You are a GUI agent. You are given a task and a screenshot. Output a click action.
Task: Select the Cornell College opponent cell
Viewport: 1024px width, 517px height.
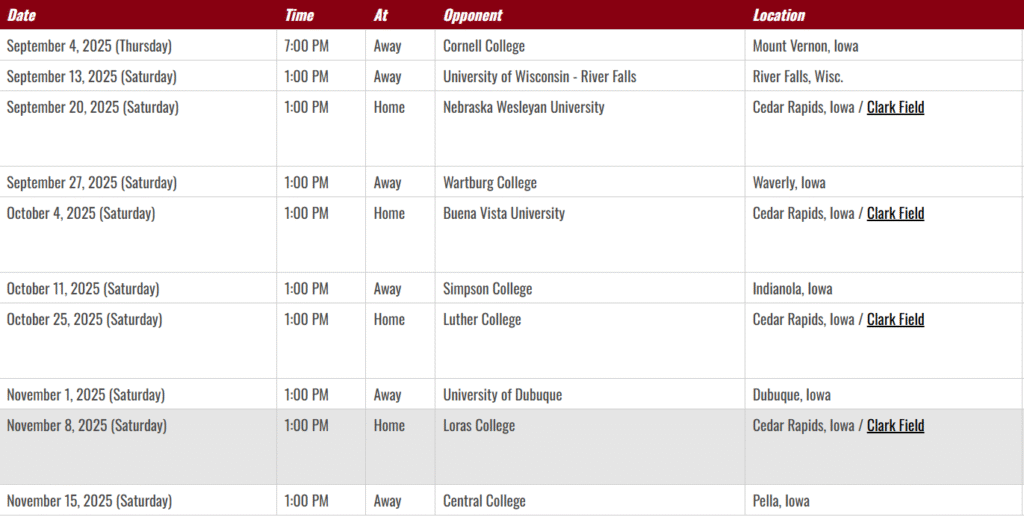[484, 46]
